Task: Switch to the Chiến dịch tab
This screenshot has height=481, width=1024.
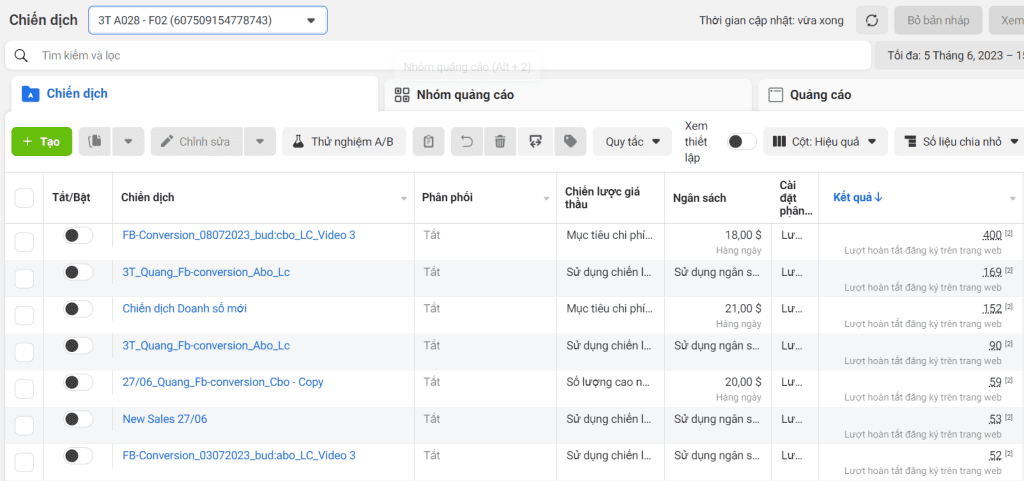Action: tap(195, 94)
